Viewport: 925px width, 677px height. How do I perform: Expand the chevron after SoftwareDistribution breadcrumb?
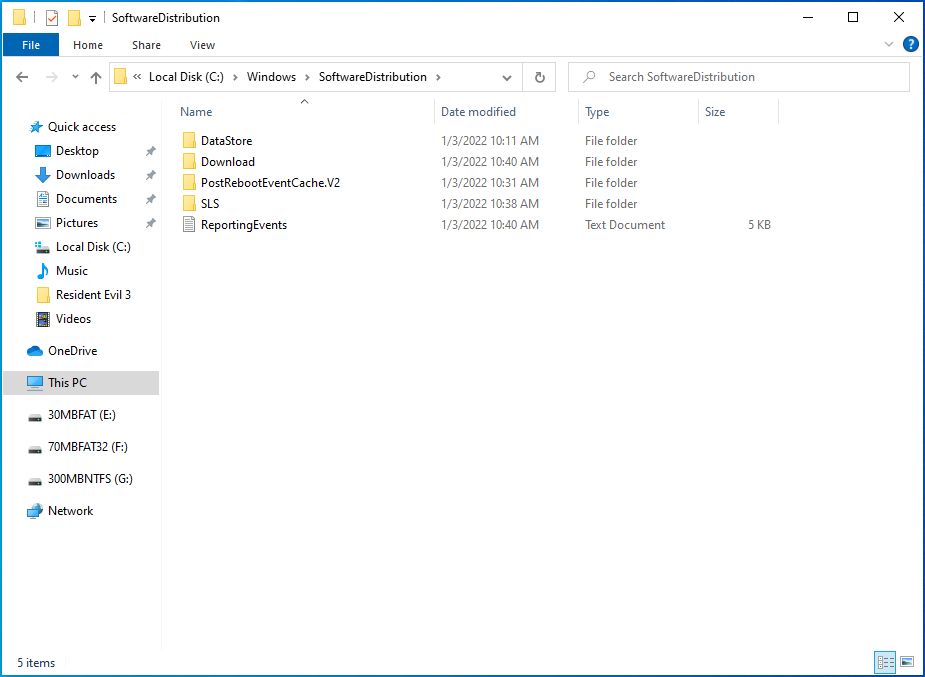(438, 77)
